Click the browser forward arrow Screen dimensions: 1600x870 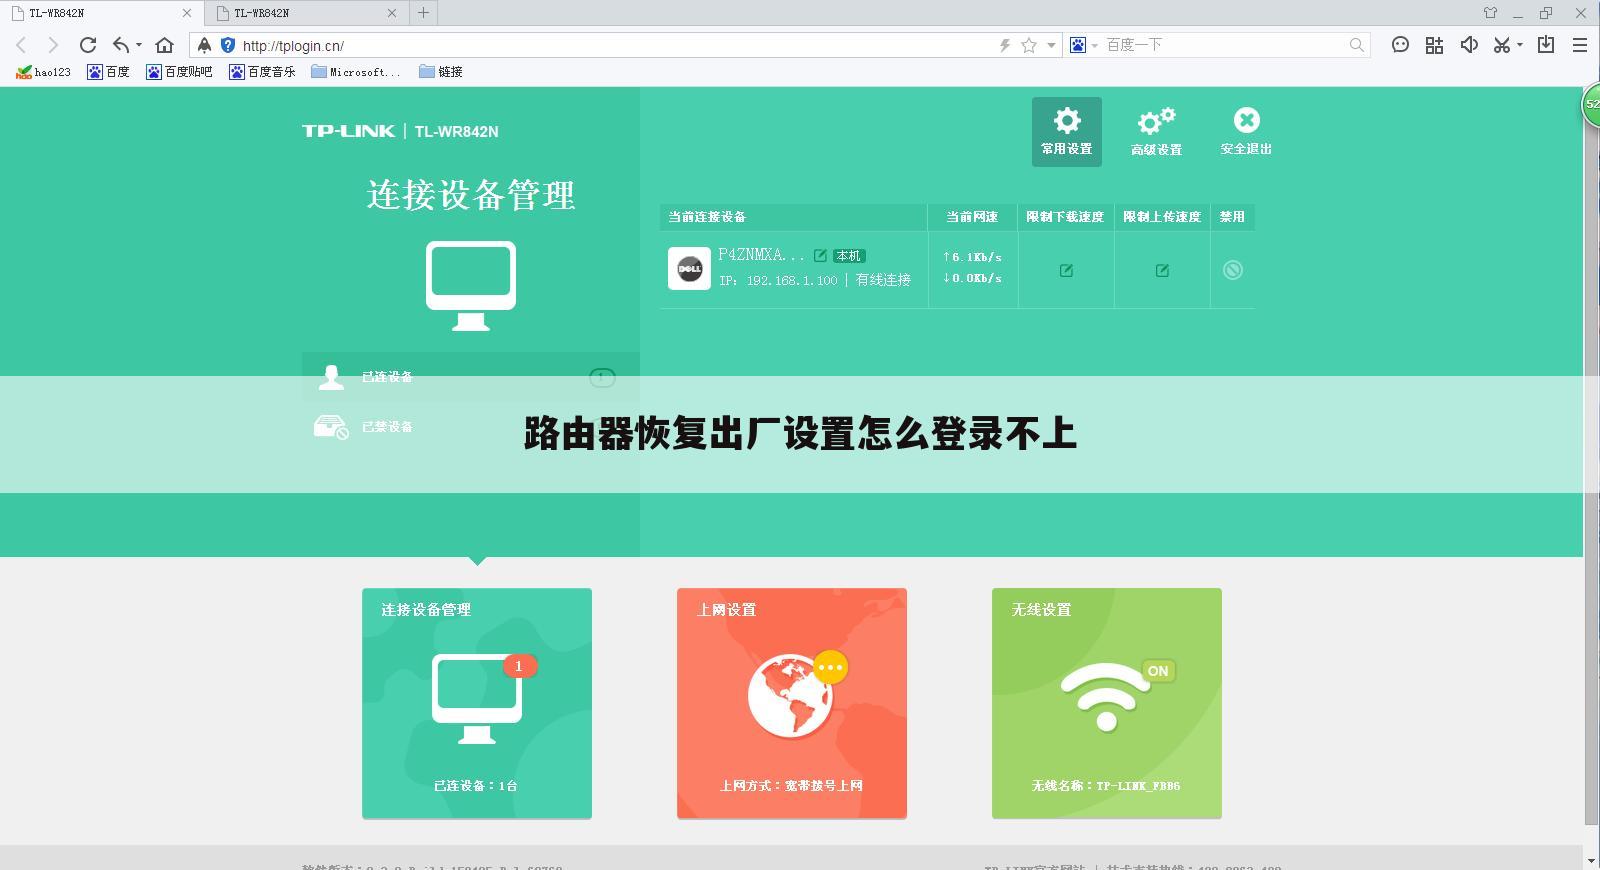54,45
